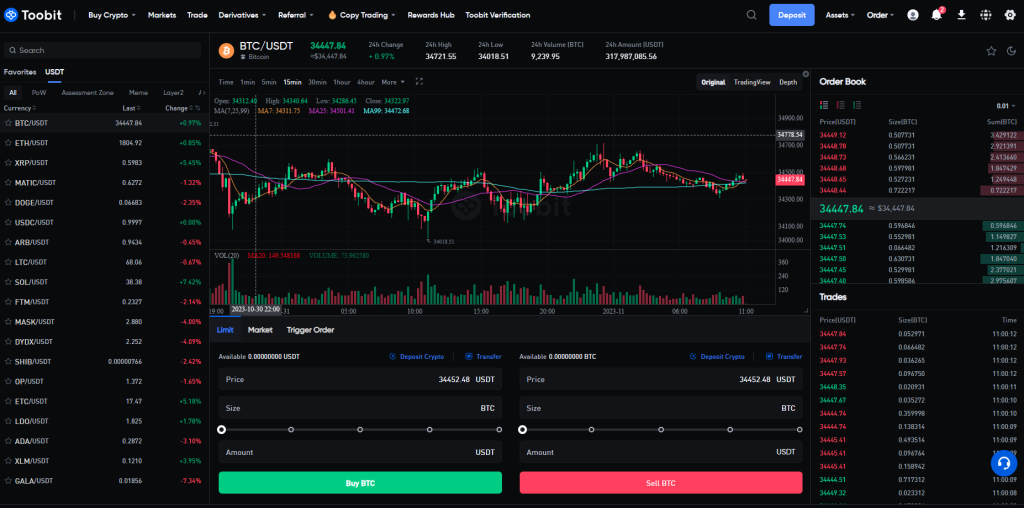This screenshot has height=508, width=1024.
Task: Switch chart to Depth view
Action: [788, 82]
